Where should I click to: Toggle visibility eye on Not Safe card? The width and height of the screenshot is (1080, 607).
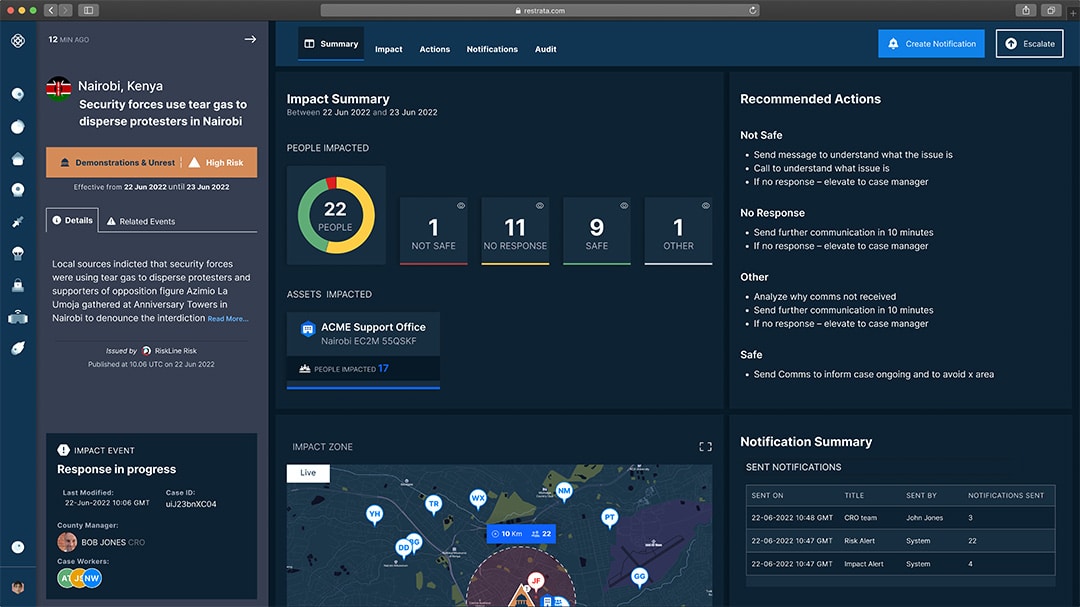pyautogui.click(x=461, y=206)
